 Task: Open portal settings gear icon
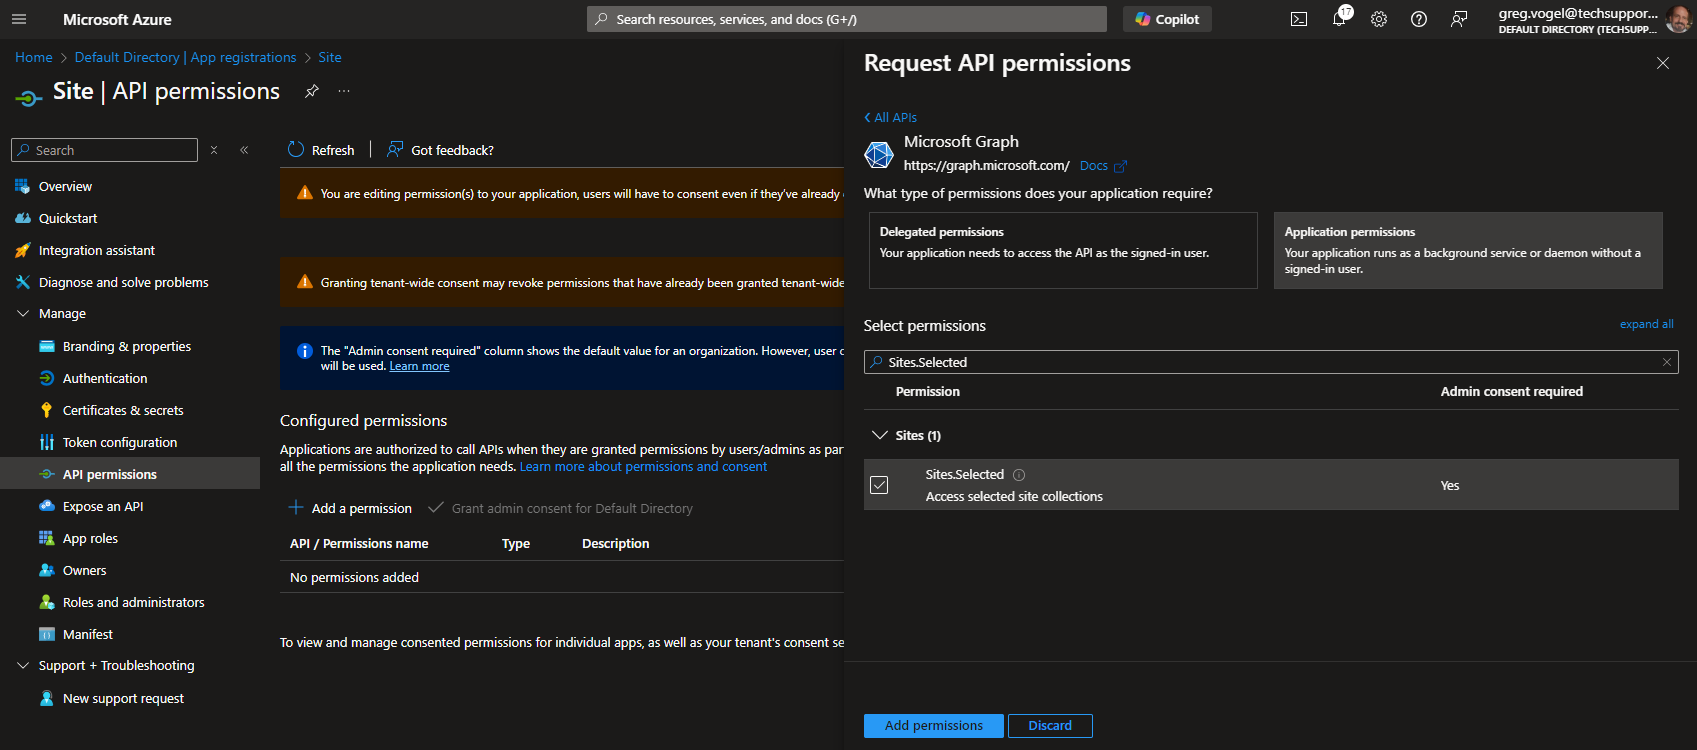(x=1379, y=19)
